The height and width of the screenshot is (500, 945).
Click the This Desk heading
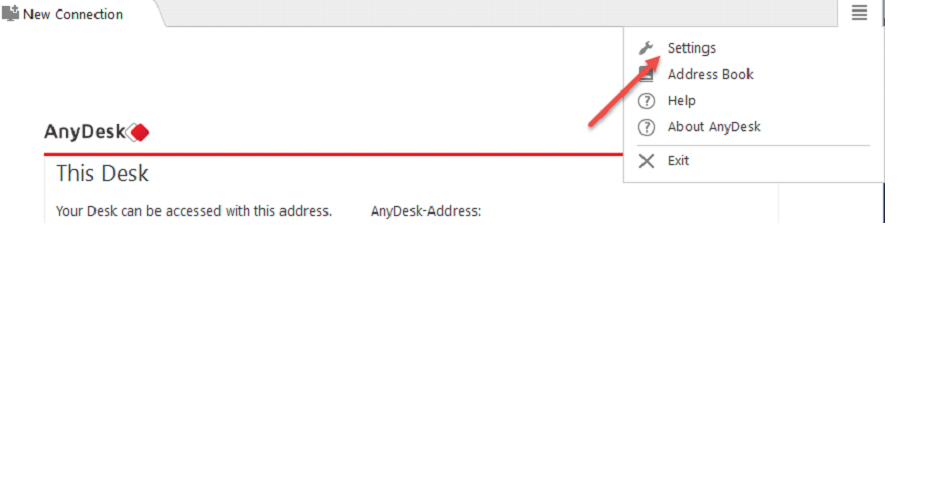(x=102, y=174)
